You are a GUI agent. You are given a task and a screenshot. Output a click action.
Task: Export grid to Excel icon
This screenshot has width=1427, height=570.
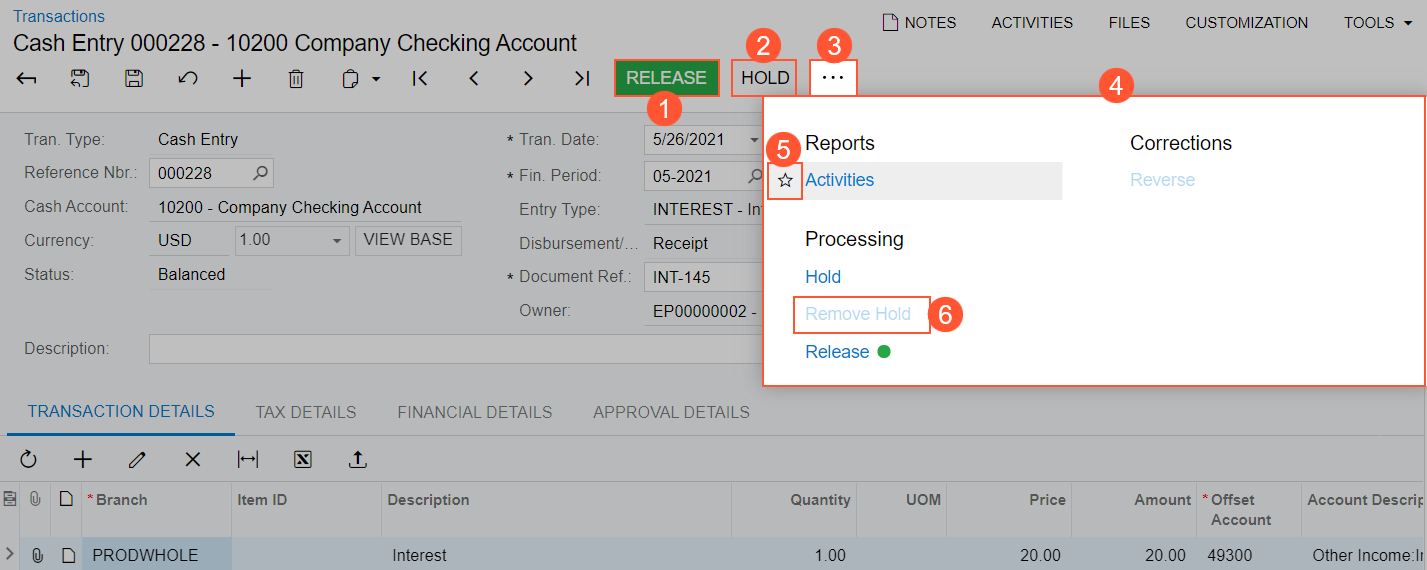click(303, 459)
